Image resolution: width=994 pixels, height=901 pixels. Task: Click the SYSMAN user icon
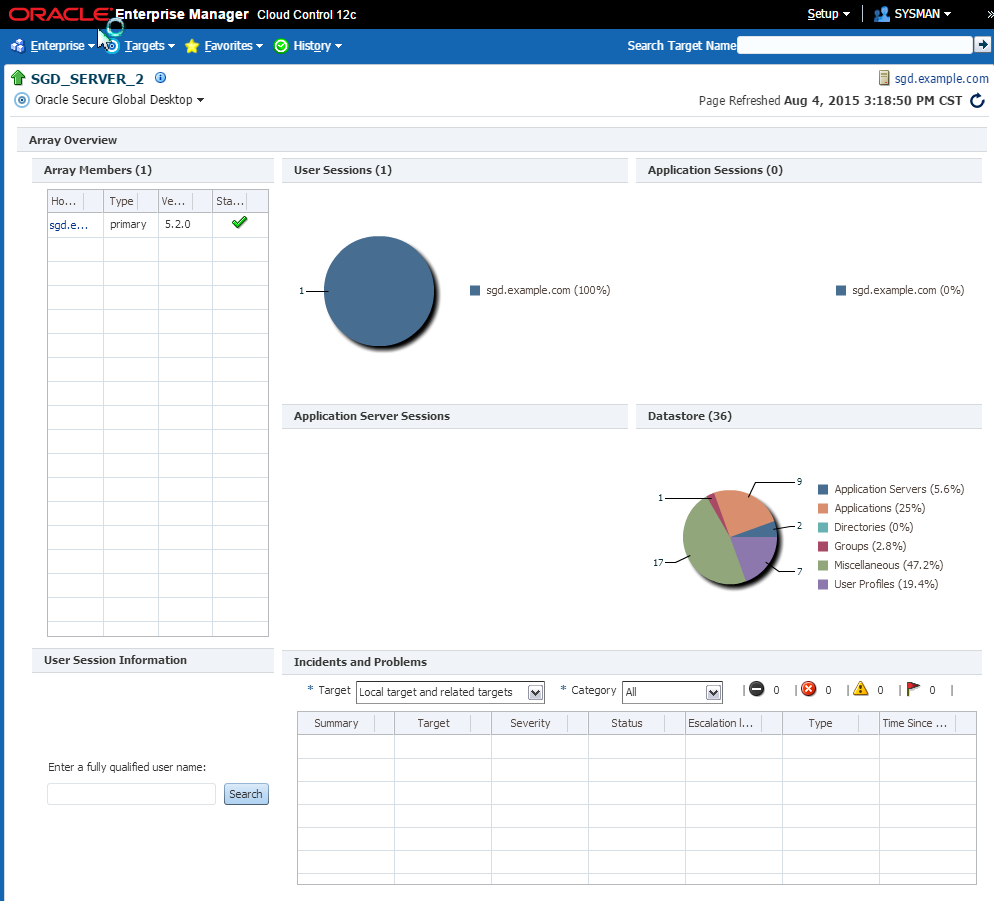coord(882,14)
